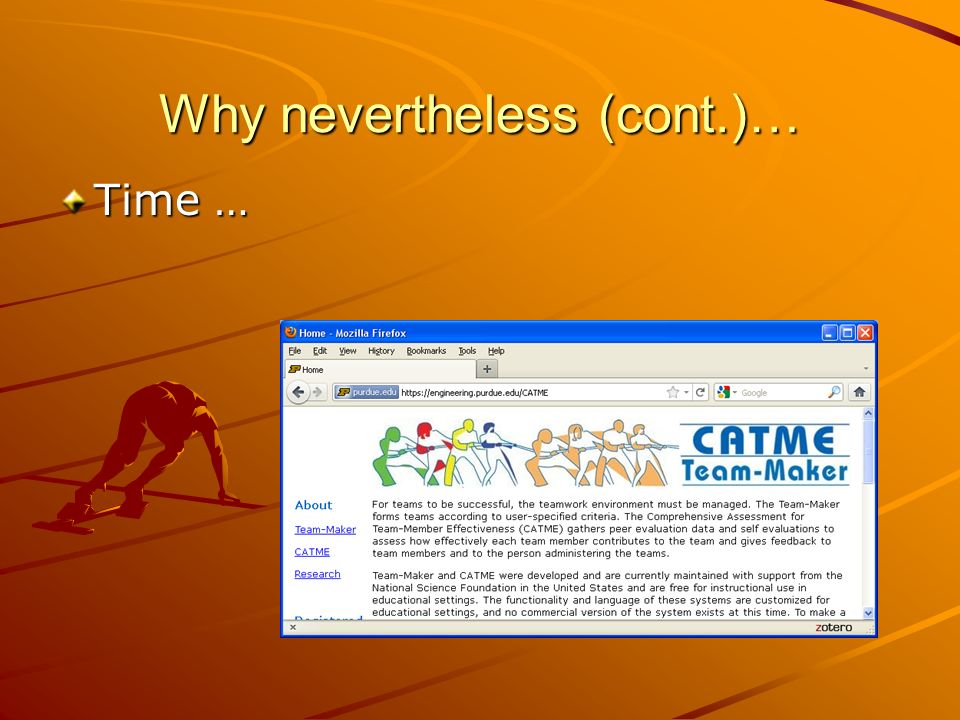
Task: Open the File menu
Action: 294,351
